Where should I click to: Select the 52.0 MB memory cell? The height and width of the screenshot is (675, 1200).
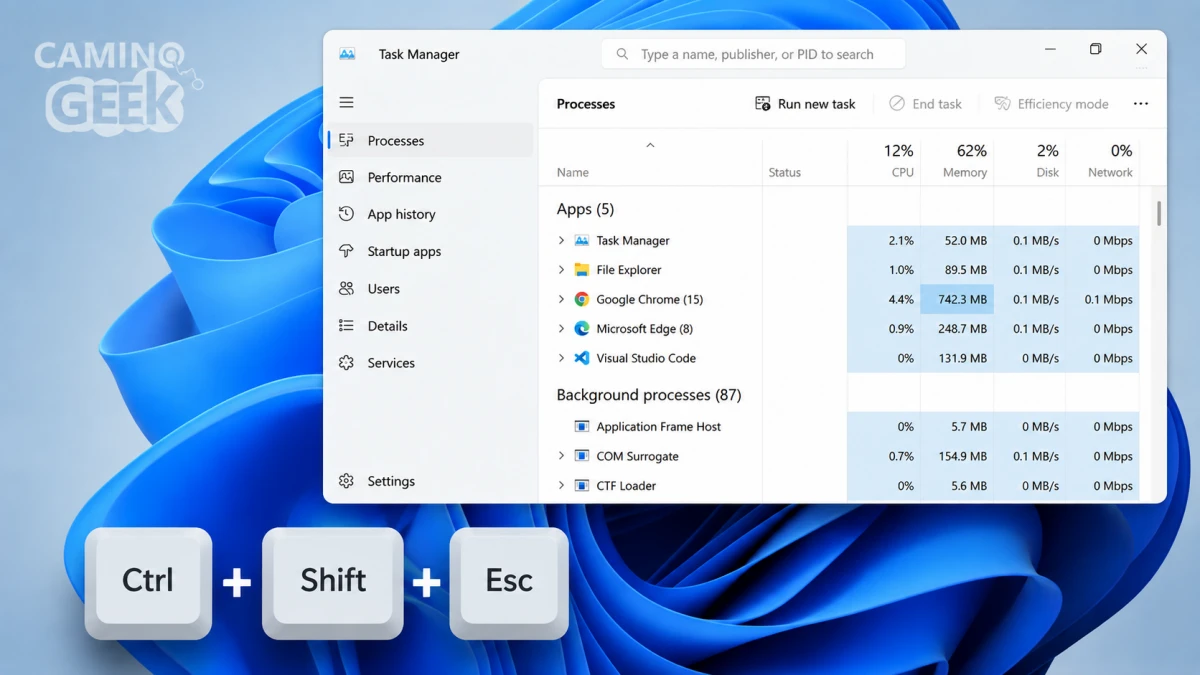pos(957,240)
